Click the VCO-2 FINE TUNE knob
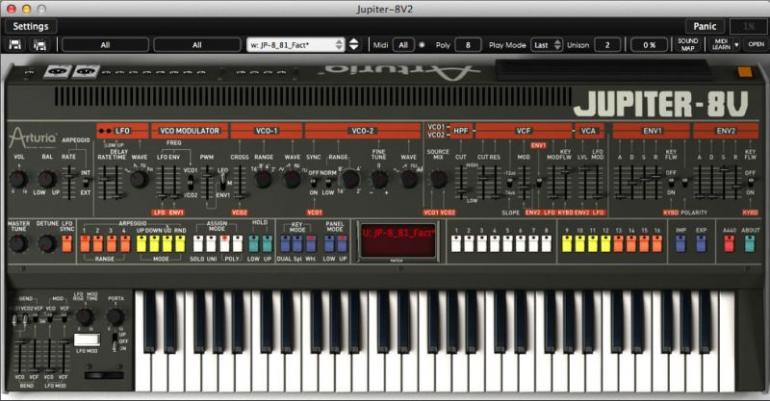 pos(379,180)
